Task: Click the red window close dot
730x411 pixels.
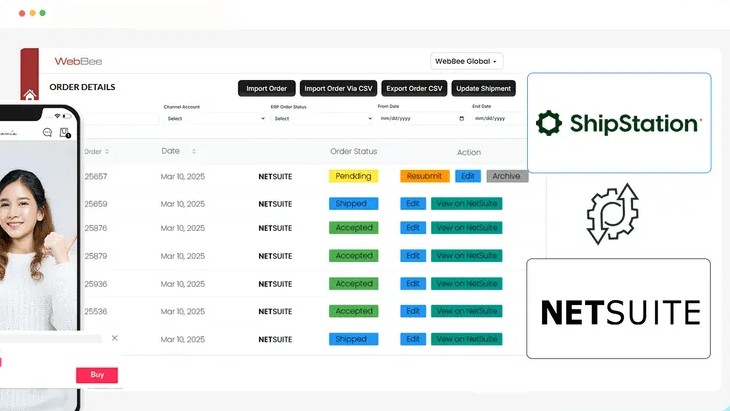Action: (x=22, y=13)
